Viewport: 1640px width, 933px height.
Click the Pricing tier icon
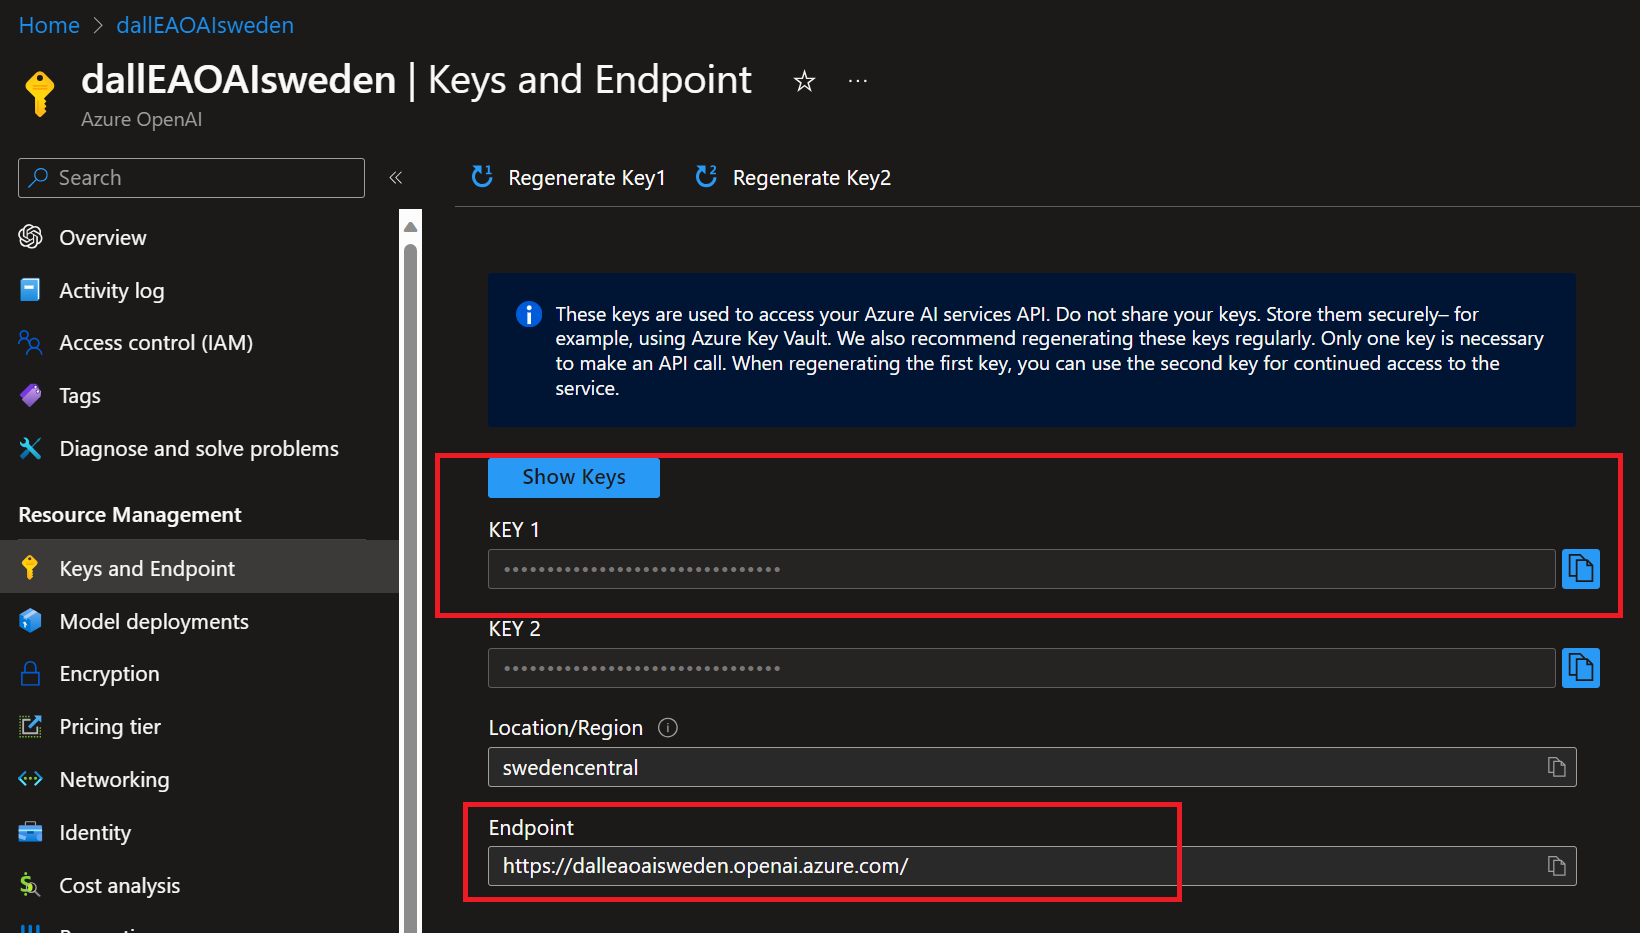tap(30, 726)
